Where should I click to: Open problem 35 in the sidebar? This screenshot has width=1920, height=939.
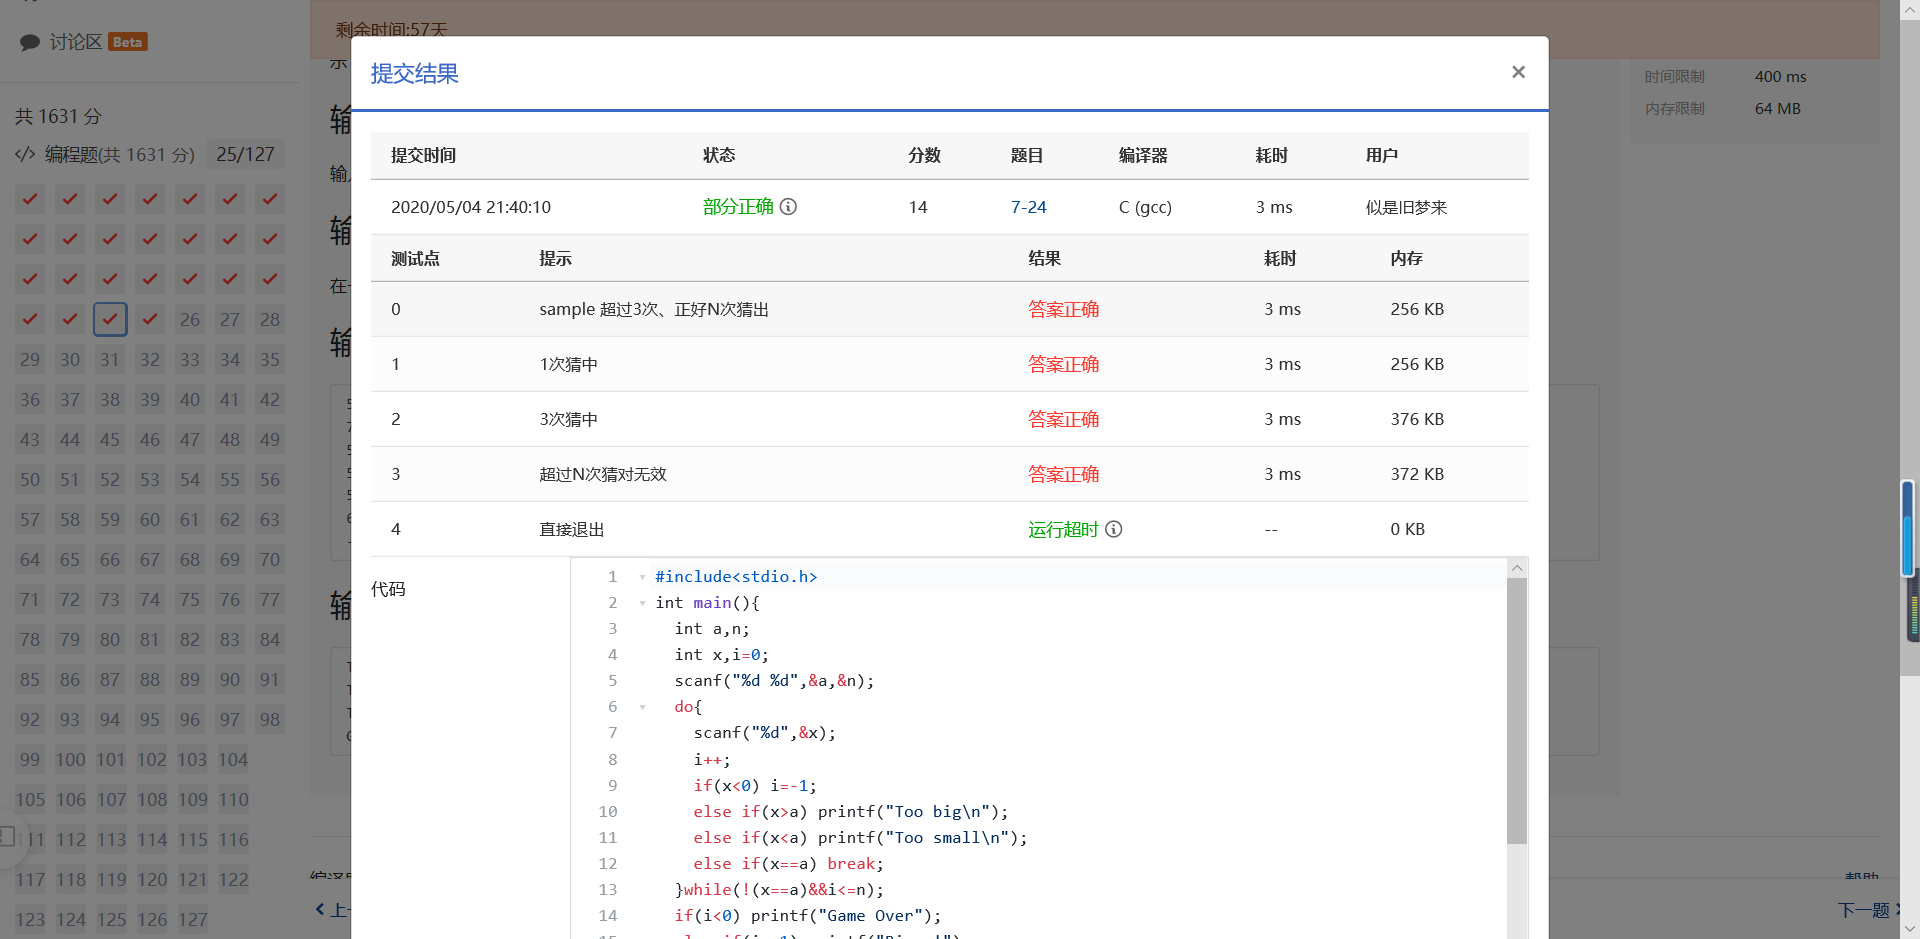click(x=270, y=359)
